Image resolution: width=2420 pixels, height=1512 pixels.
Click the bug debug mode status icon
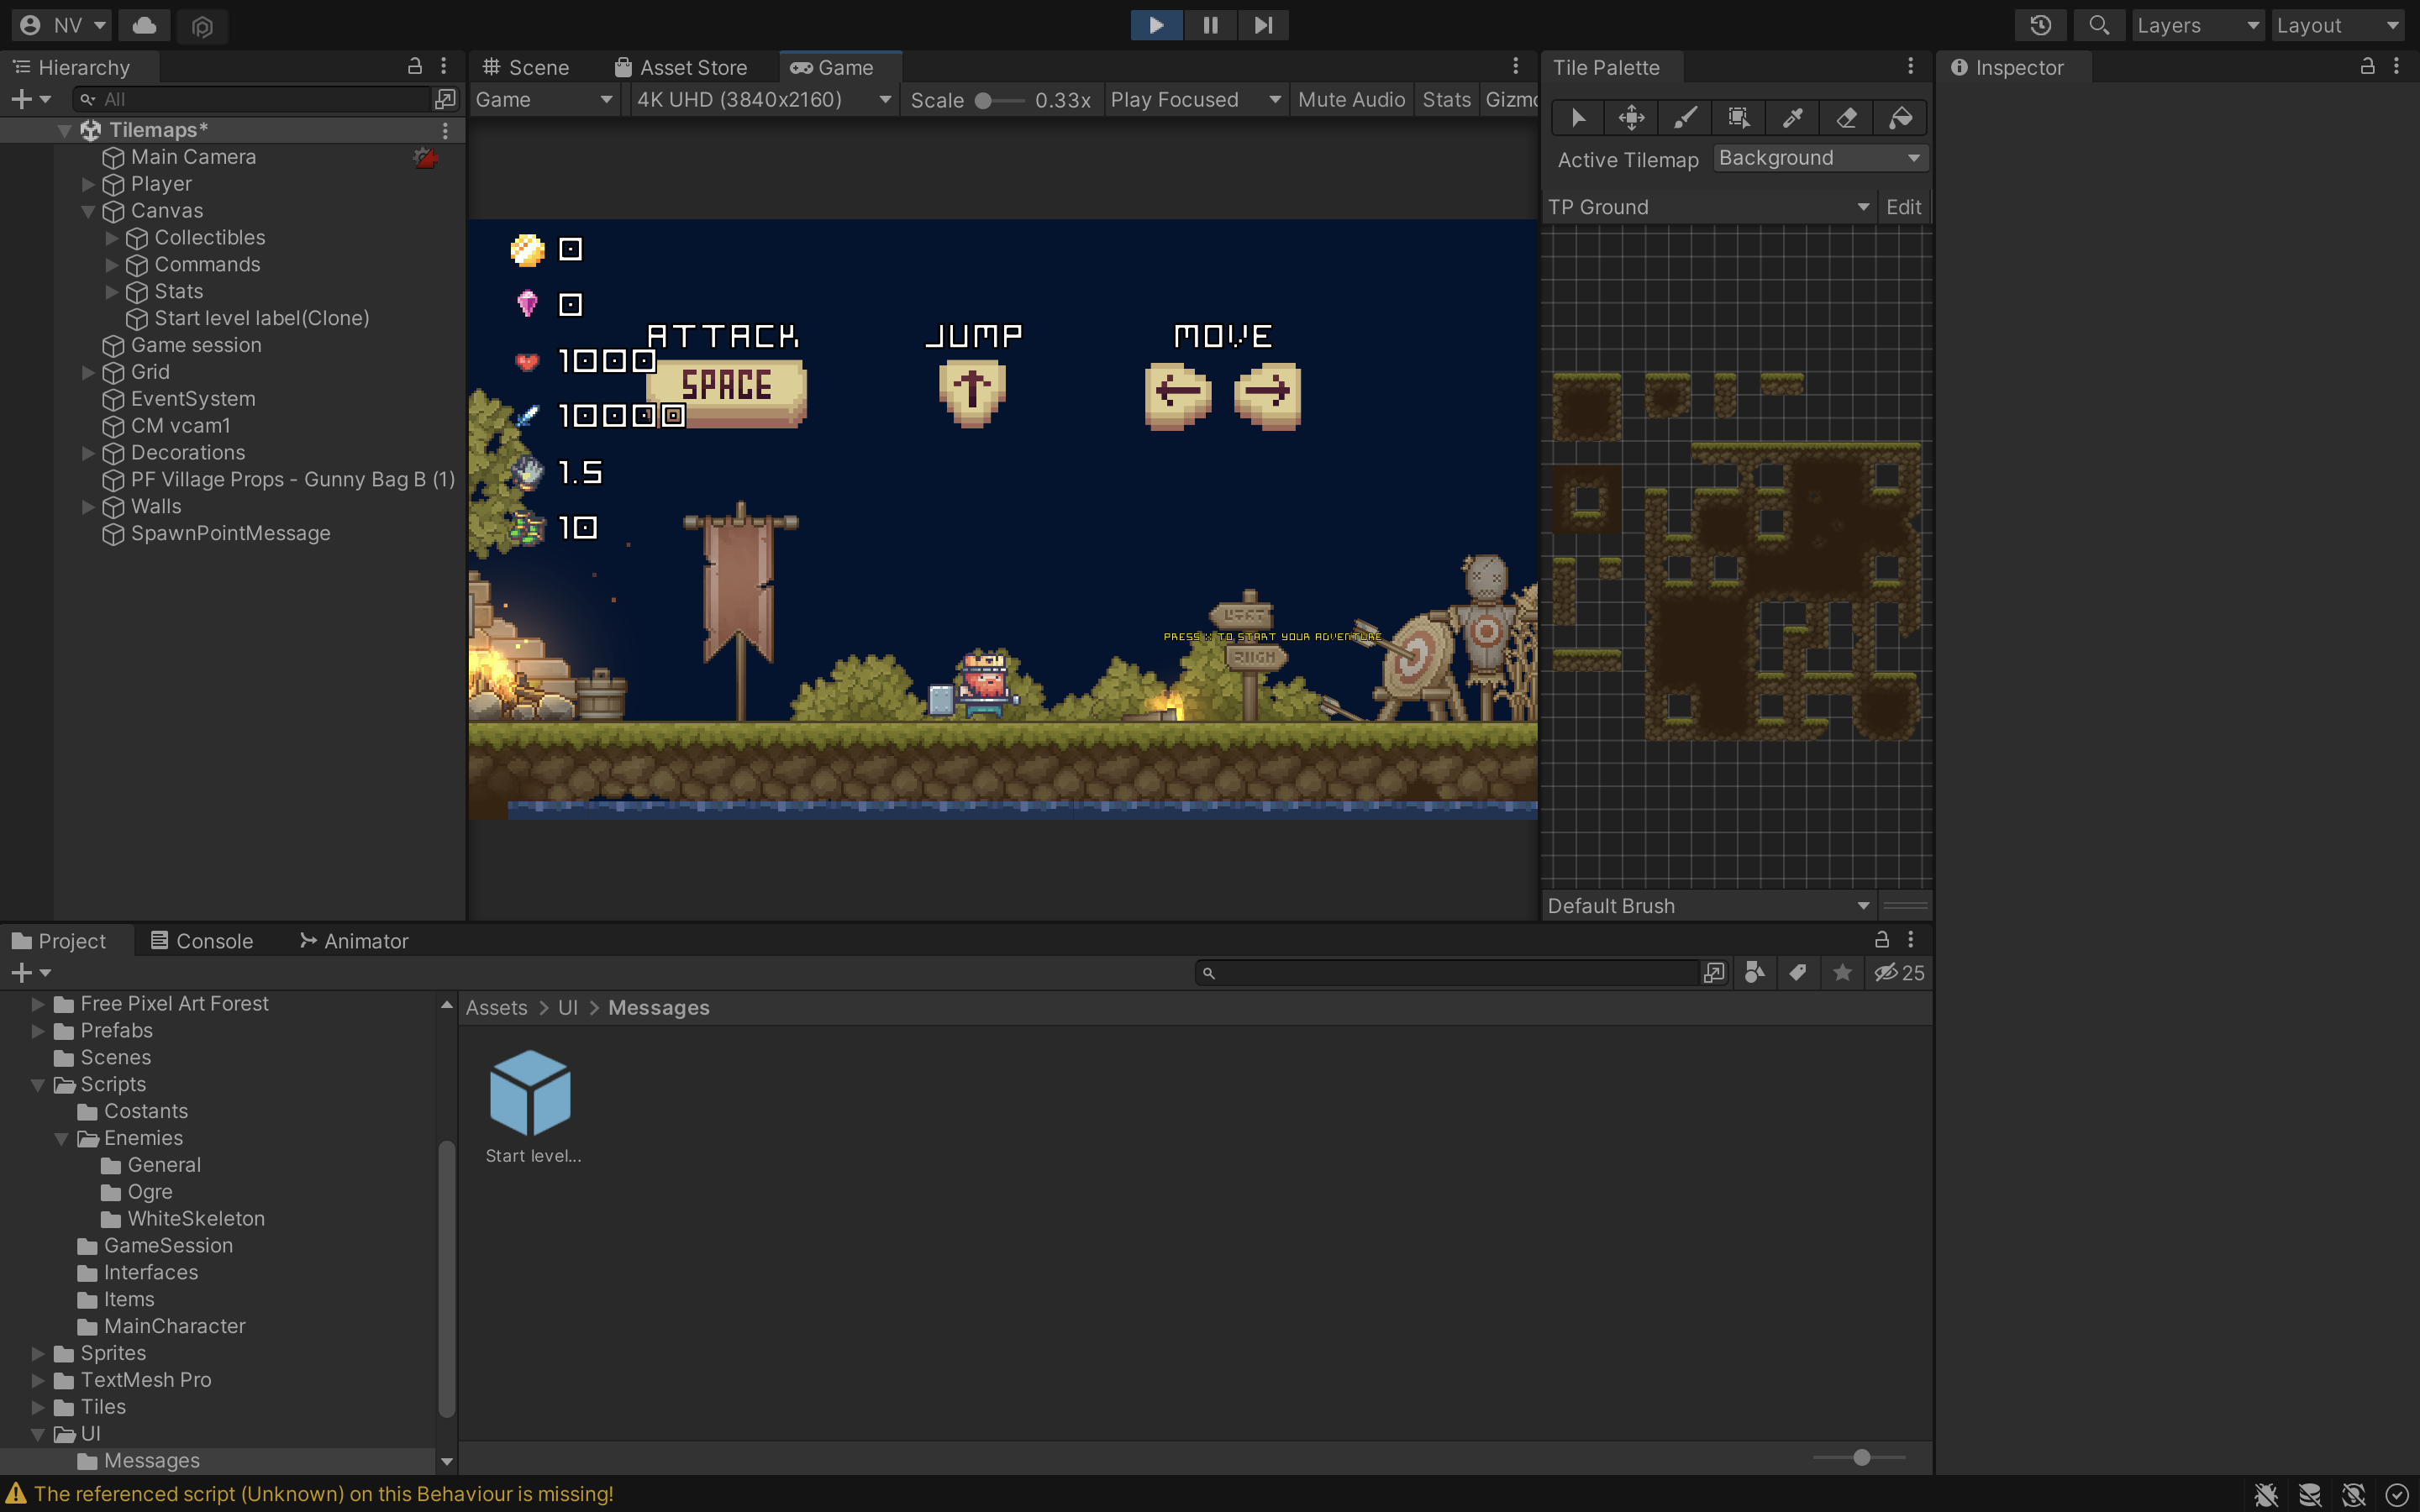[2265, 1494]
